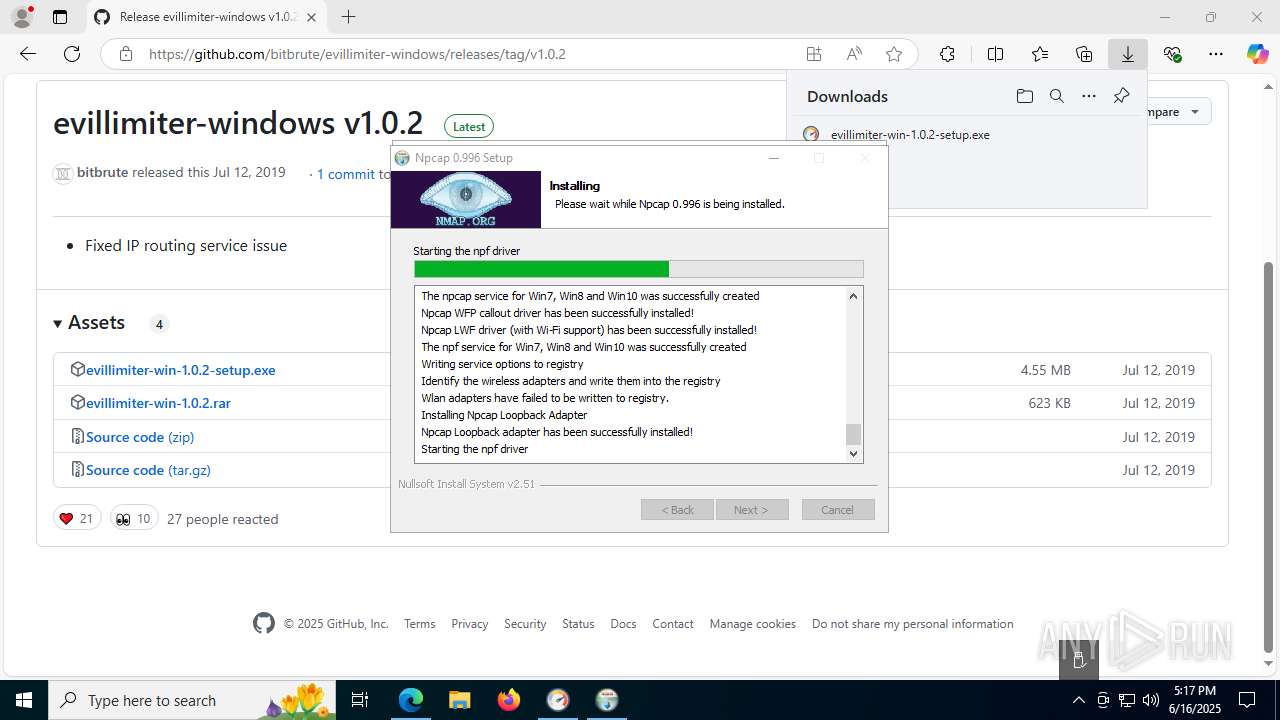1280x720 pixels.
Task: Open More options in Downloads panel
Action: [1089, 96]
